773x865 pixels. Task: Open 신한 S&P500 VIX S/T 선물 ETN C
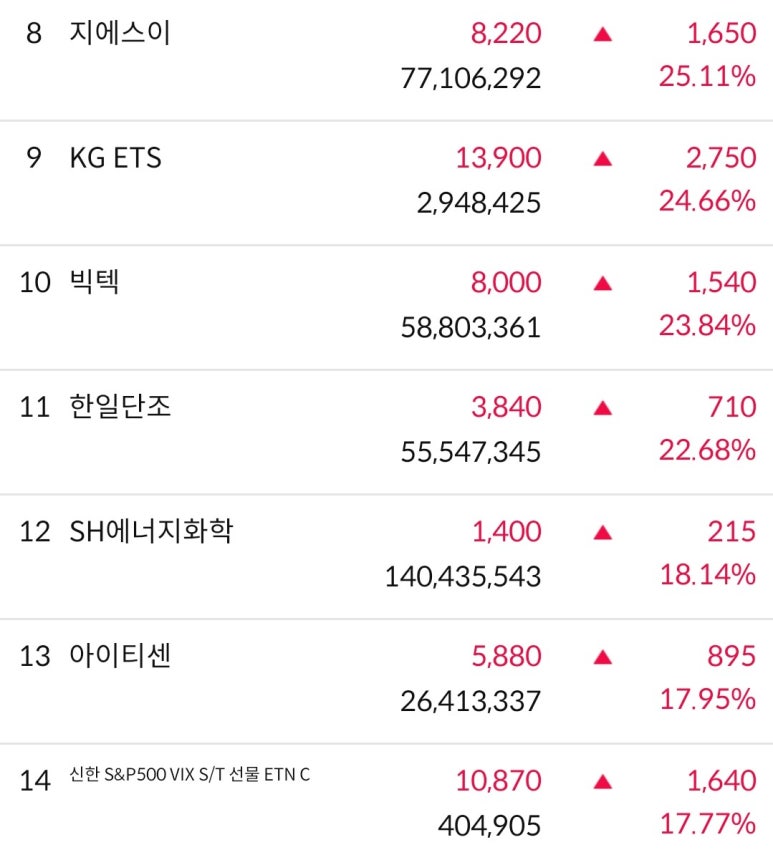pos(189,775)
